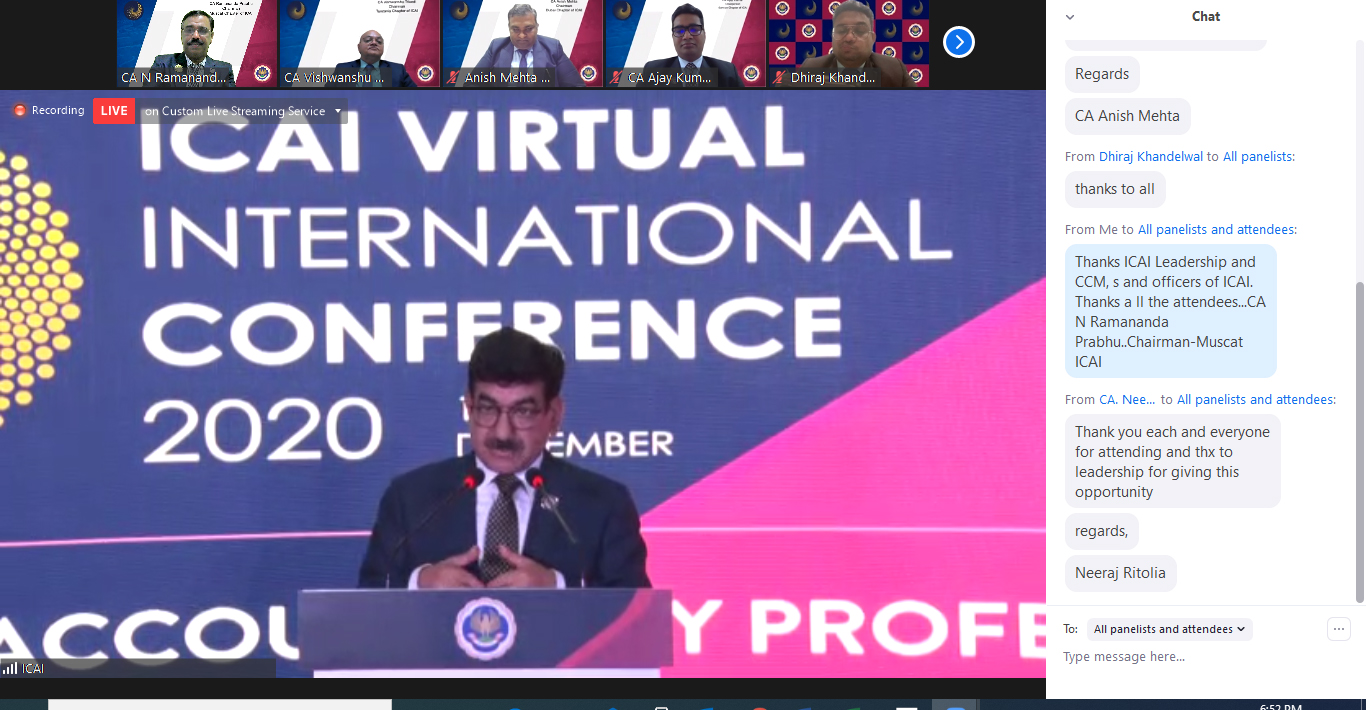Click the ICAI network signal strength icon
The width and height of the screenshot is (1366, 710).
(10, 668)
